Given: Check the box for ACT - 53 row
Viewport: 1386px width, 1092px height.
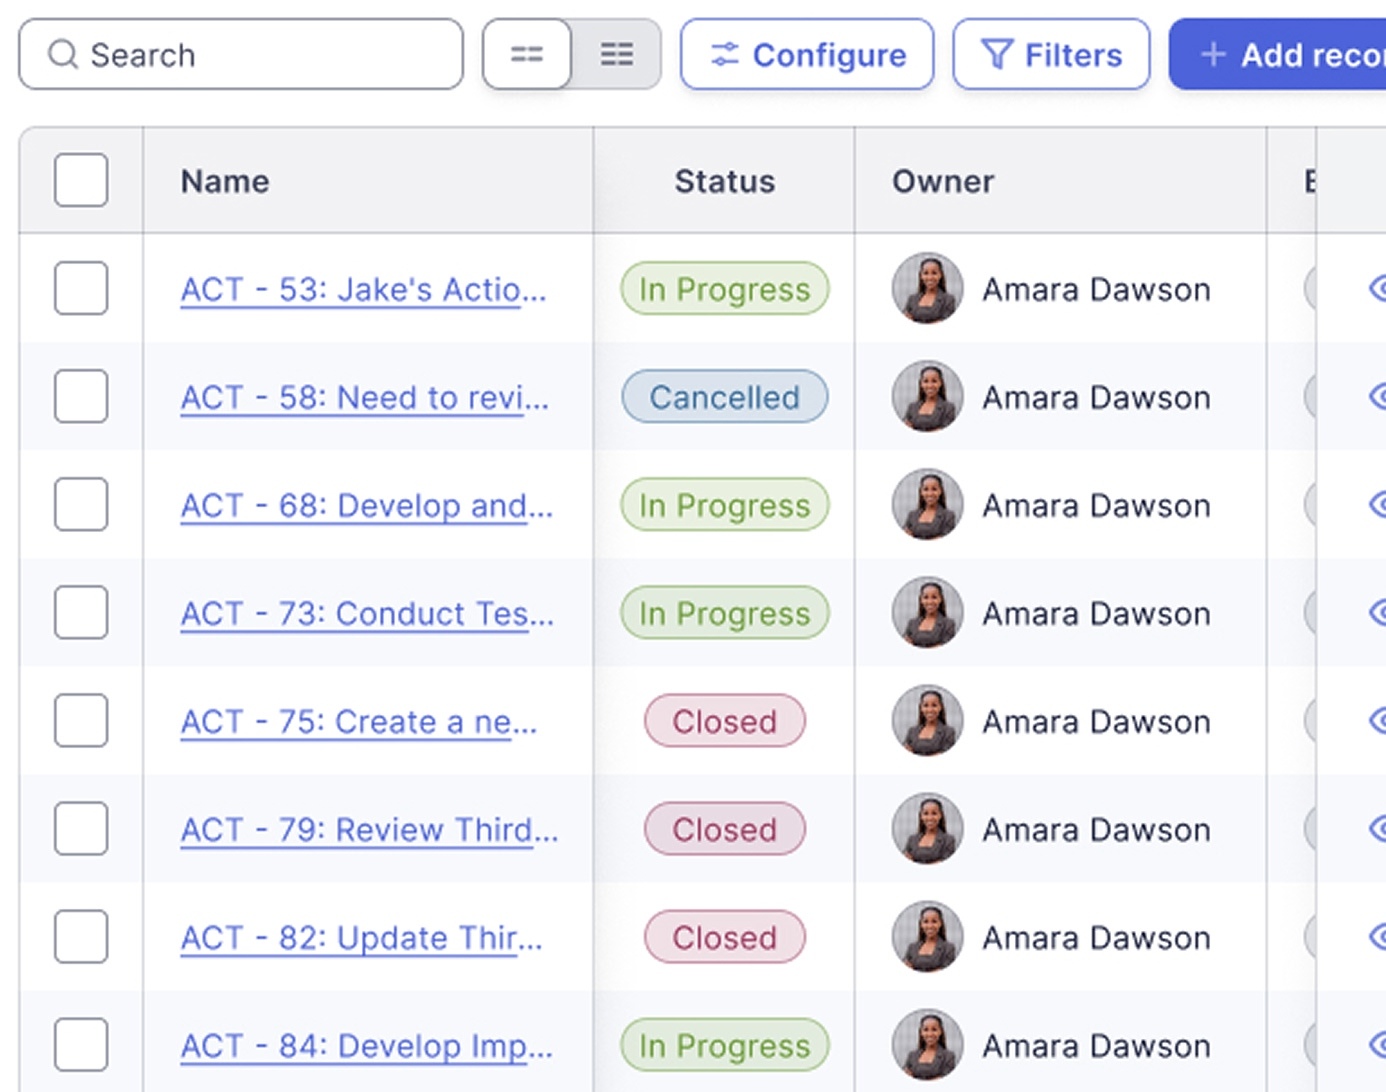Looking at the screenshot, I should click(81, 289).
